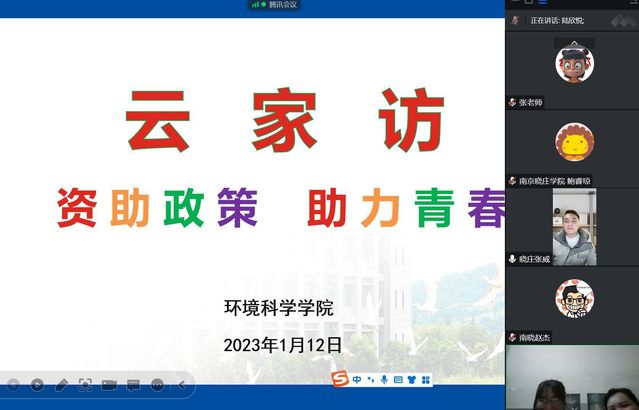Open Sogou skin shirt icon
The width and height of the screenshot is (639, 410).
[412, 380]
